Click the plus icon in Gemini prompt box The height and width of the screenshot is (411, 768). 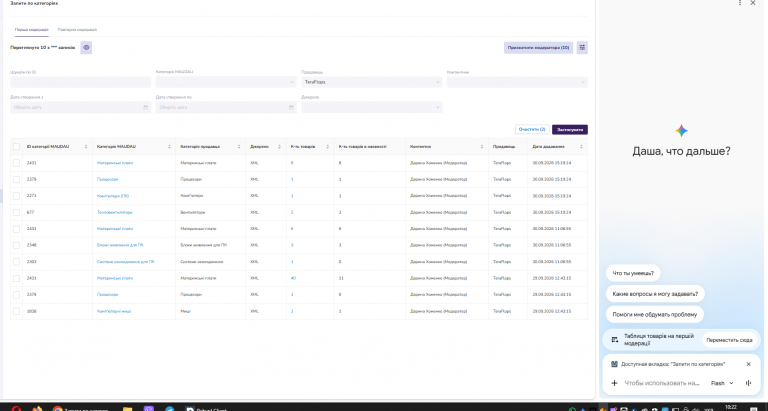click(x=614, y=383)
